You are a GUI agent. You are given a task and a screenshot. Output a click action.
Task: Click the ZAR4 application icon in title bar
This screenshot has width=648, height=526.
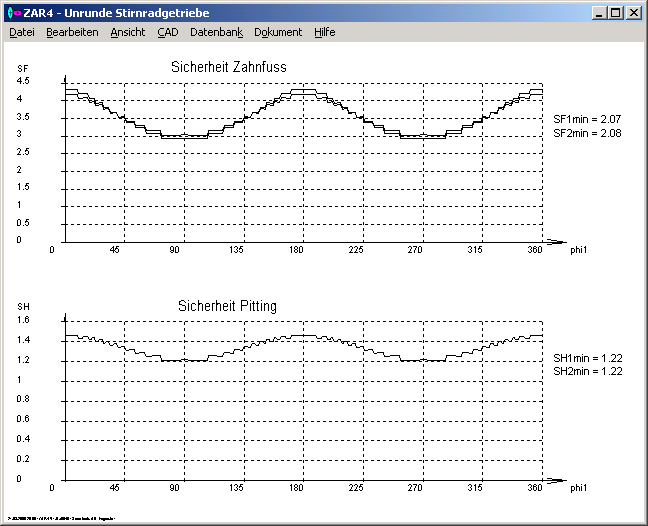coord(13,13)
